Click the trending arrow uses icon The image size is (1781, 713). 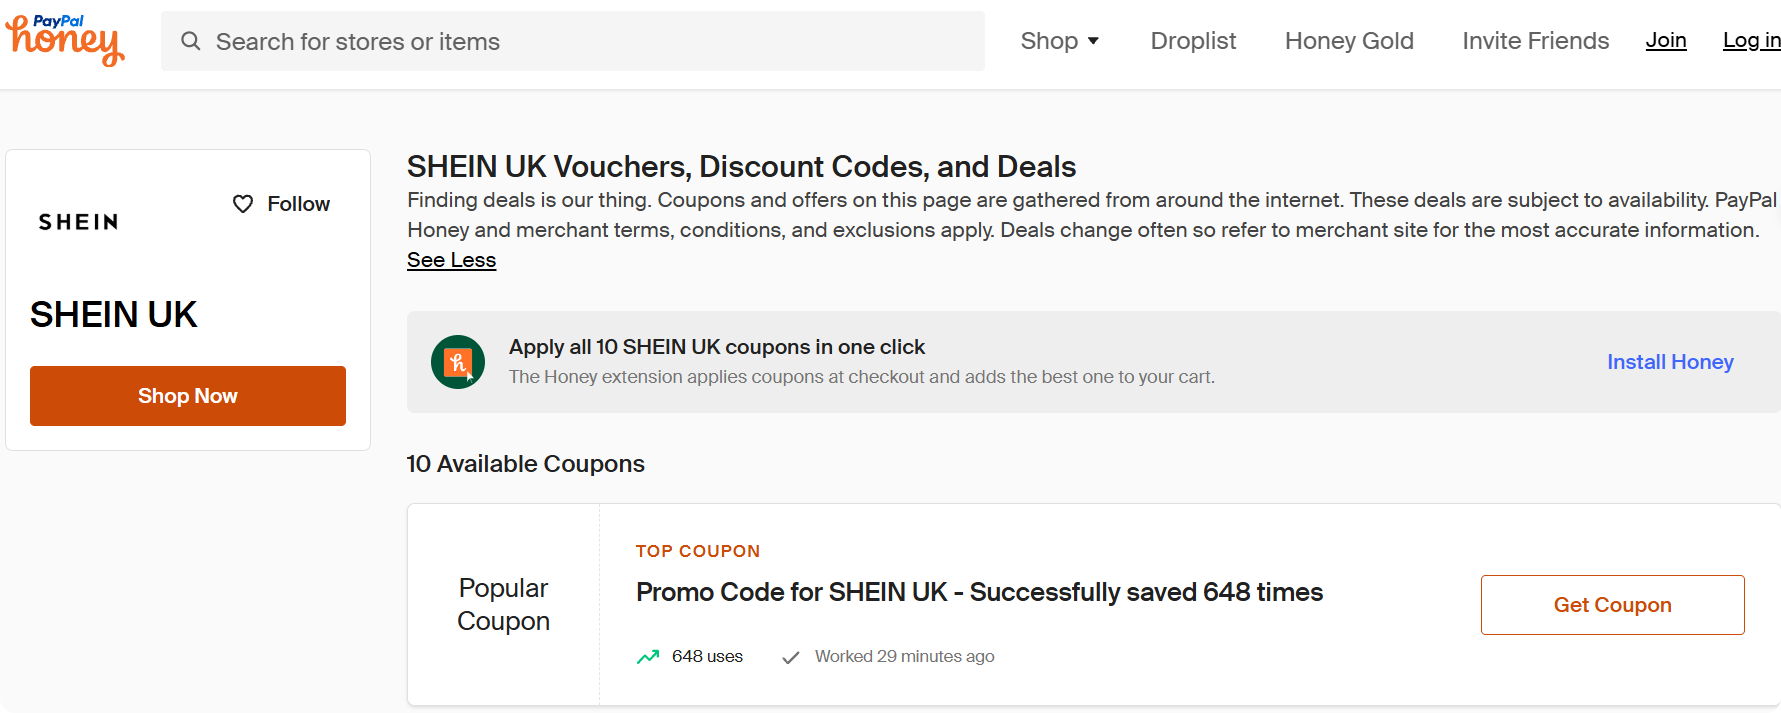point(648,657)
